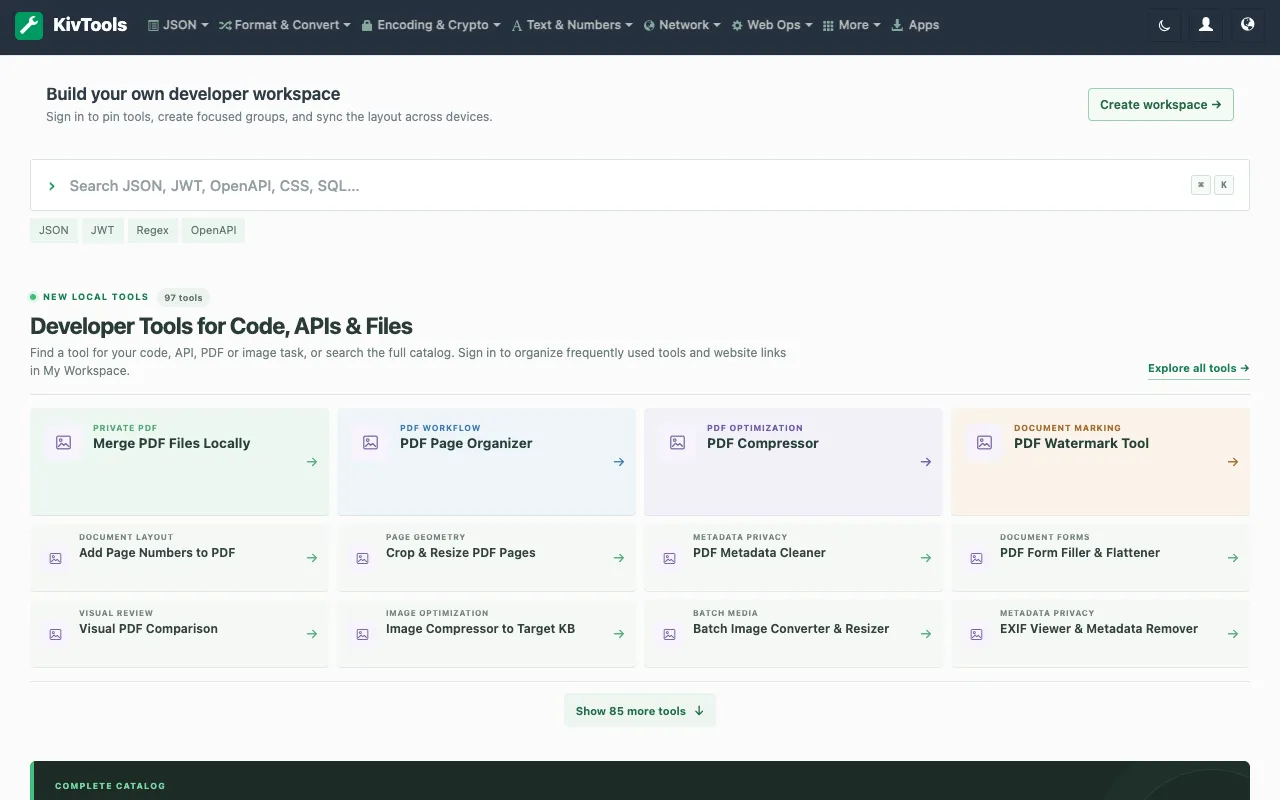
Task: Open EXIF Viewer & Metadata Remover
Action: [x=1100, y=633]
